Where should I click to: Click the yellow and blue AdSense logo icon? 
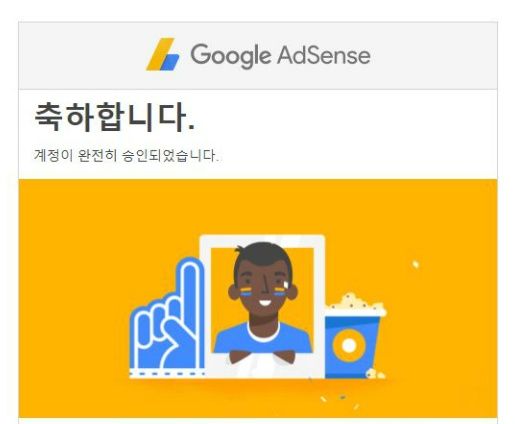pyautogui.click(x=163, y=54)
